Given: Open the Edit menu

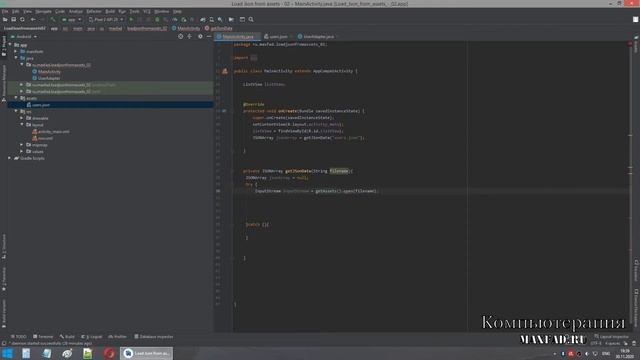Looking at the screenshot, I should click(16, 11).
